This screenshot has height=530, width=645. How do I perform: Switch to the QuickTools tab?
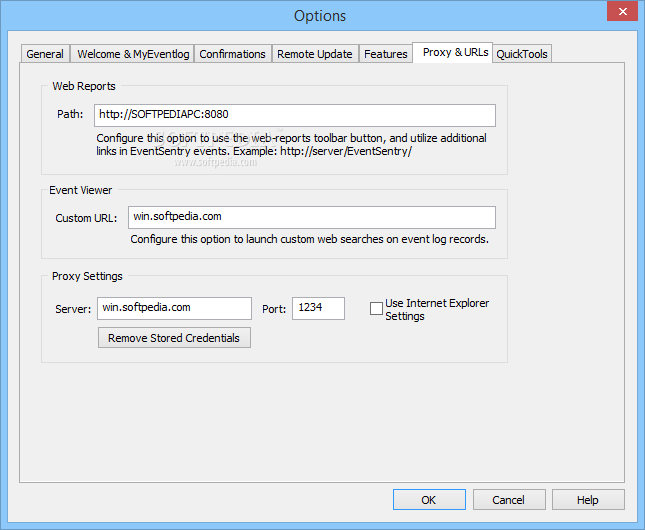pos(522,54)
